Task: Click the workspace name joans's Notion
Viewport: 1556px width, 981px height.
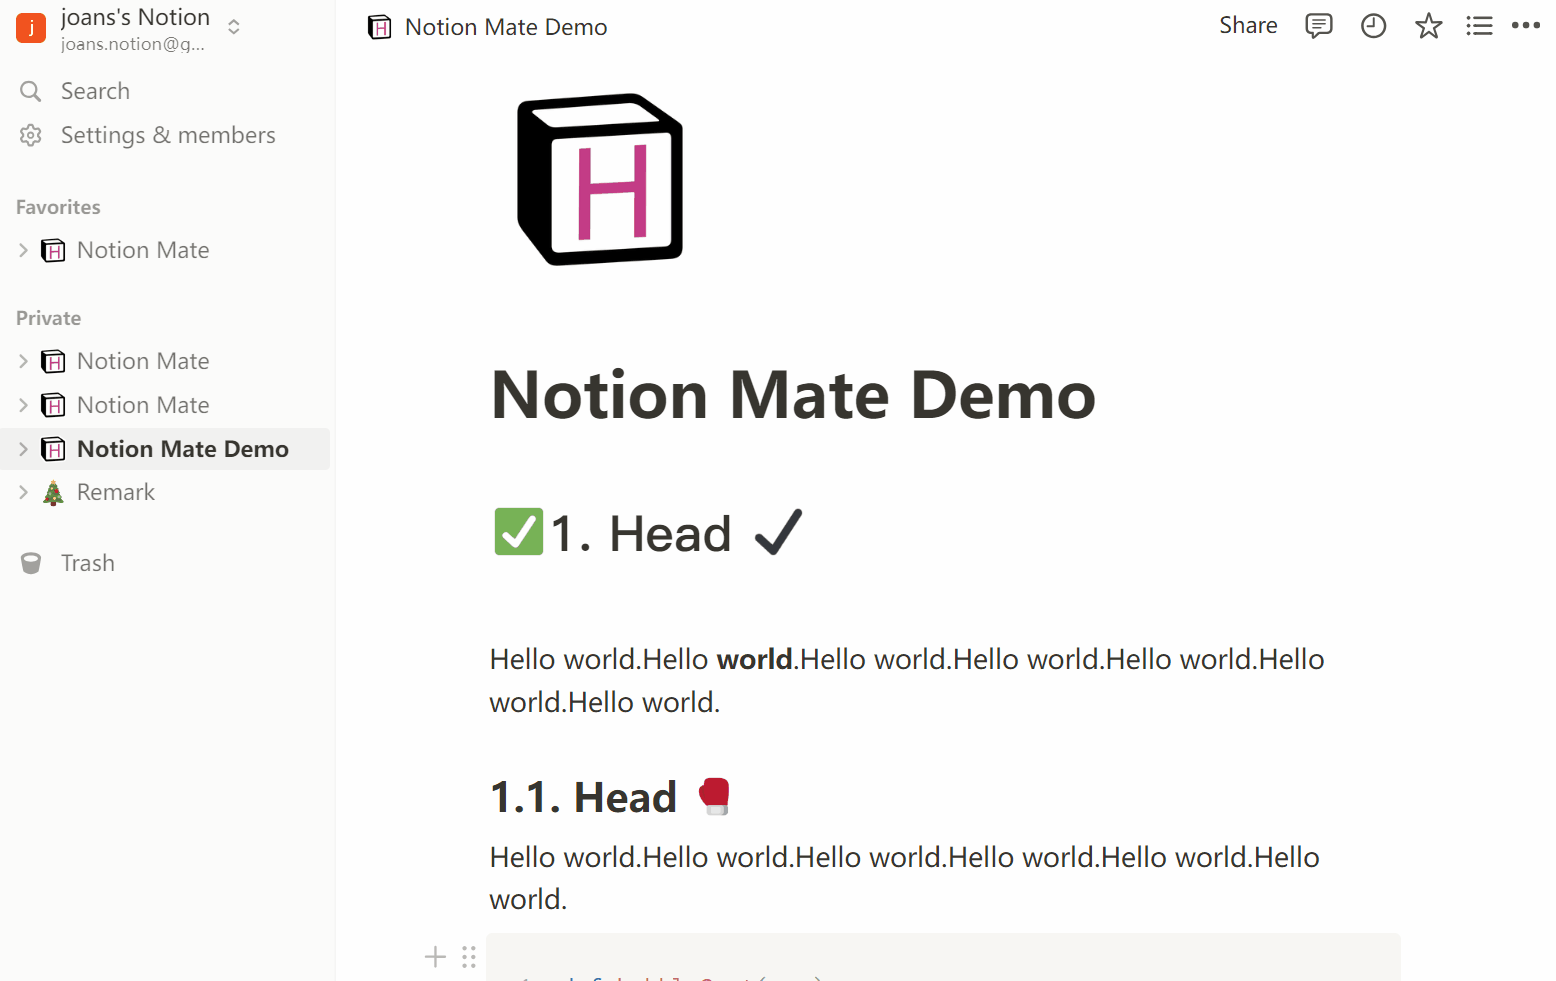Action: click(x=136, y=17)
